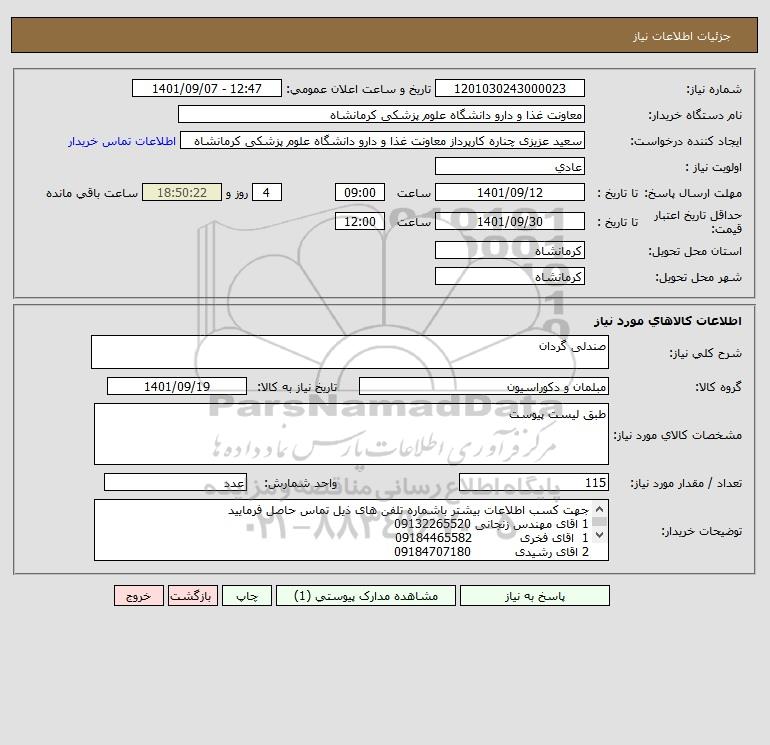Image resolution: width=770 pixels, height=745 pixels.
Task: Click the priority field 'عادی'
Action: click(510, 166)
